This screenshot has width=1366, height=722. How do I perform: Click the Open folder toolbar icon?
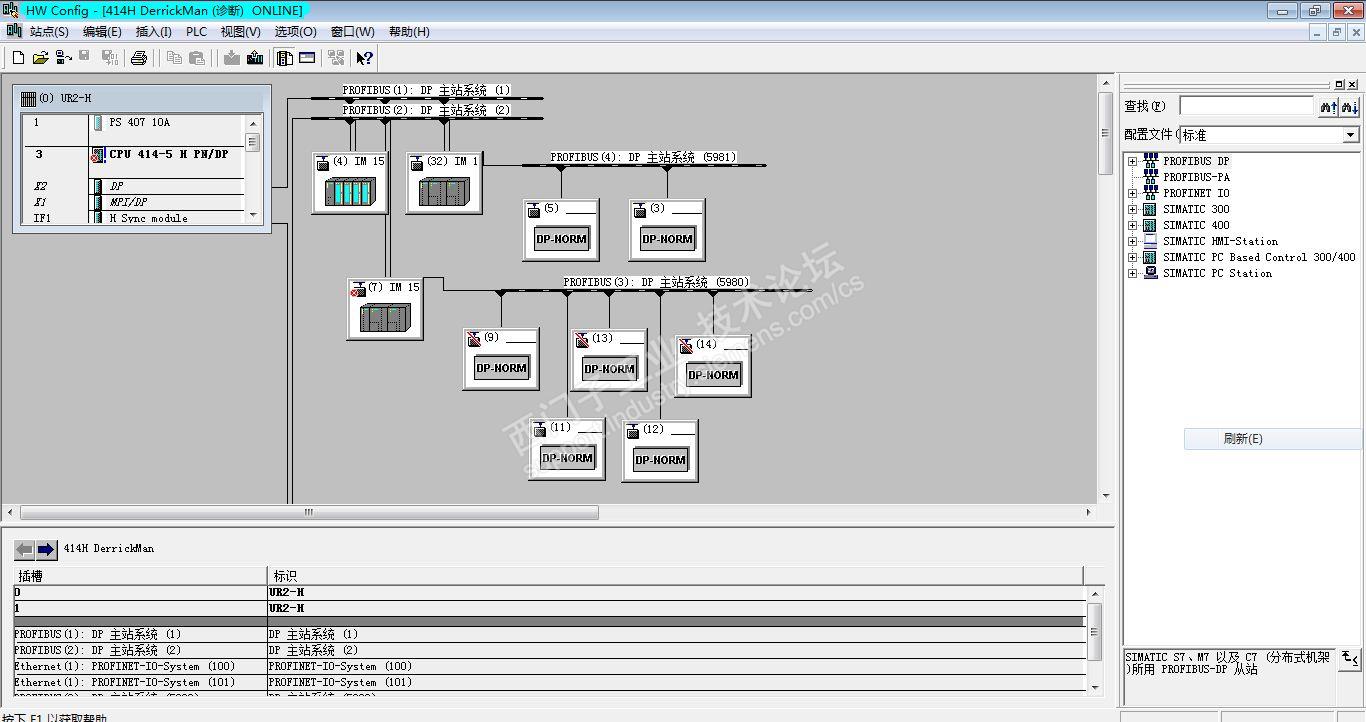41,58
